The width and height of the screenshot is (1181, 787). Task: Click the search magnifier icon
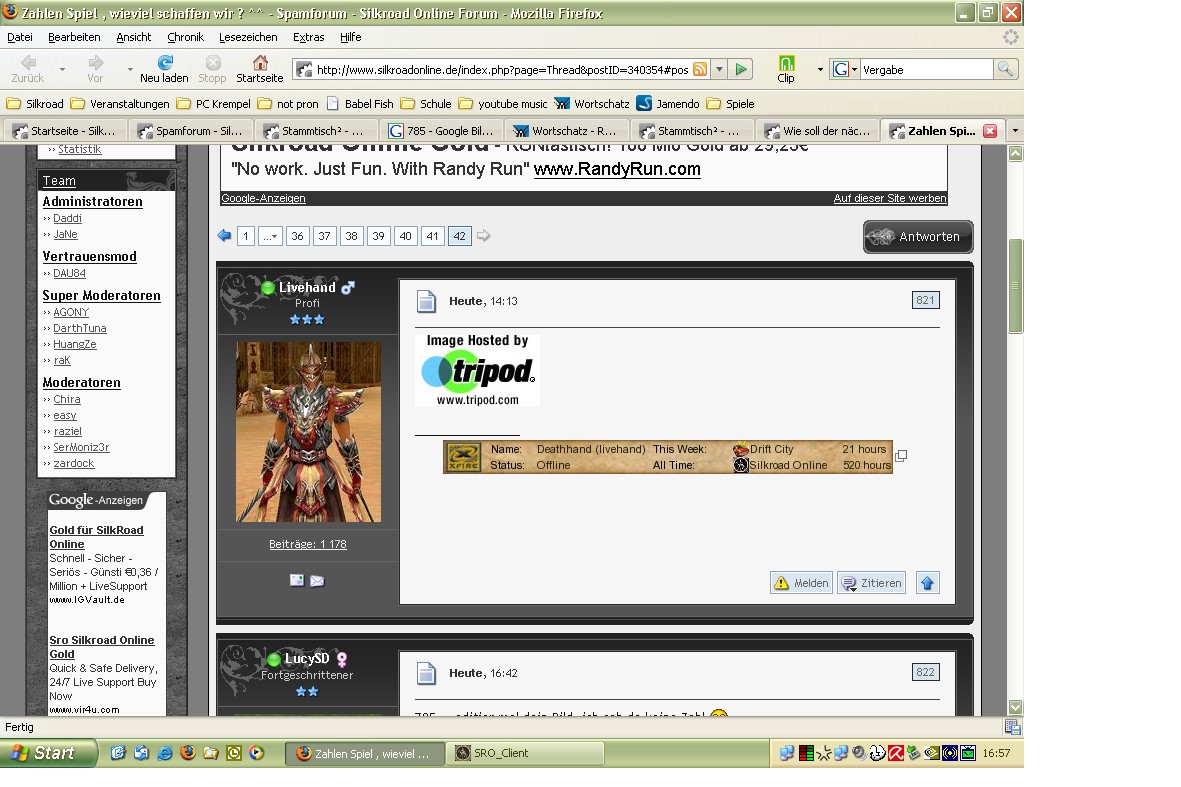[x=1005, y=69]
